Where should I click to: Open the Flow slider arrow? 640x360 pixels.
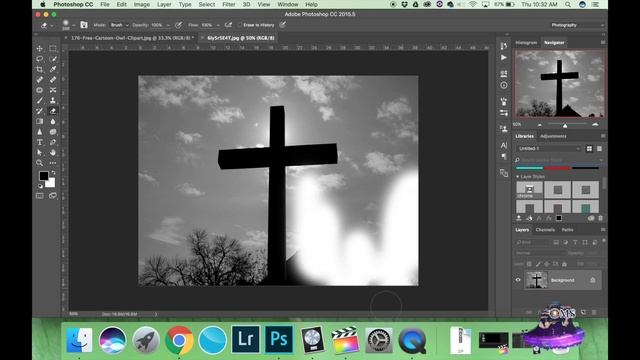[x=218, y=25]
